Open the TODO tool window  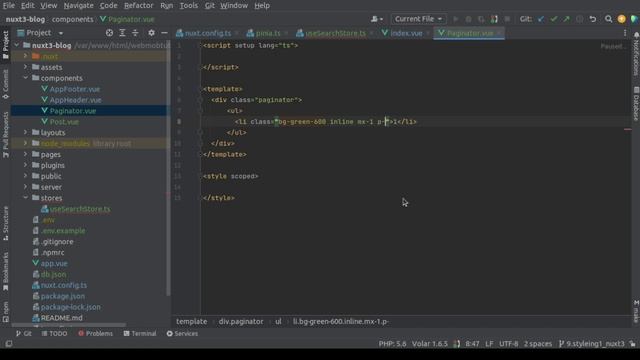click(x=54, y=333)
